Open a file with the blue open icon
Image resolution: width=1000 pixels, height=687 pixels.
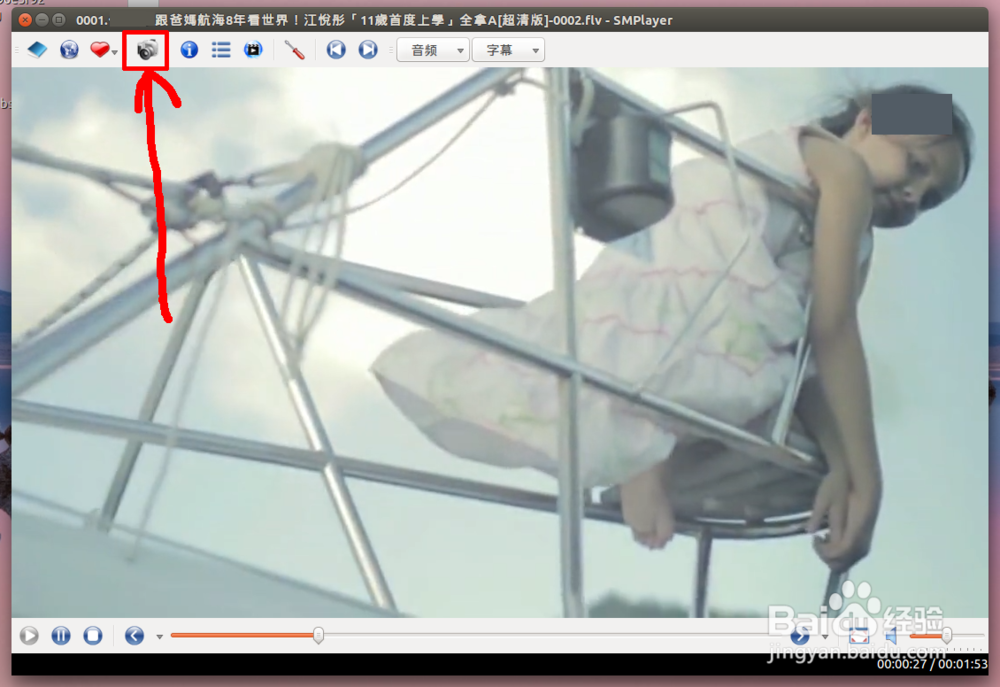37,49
